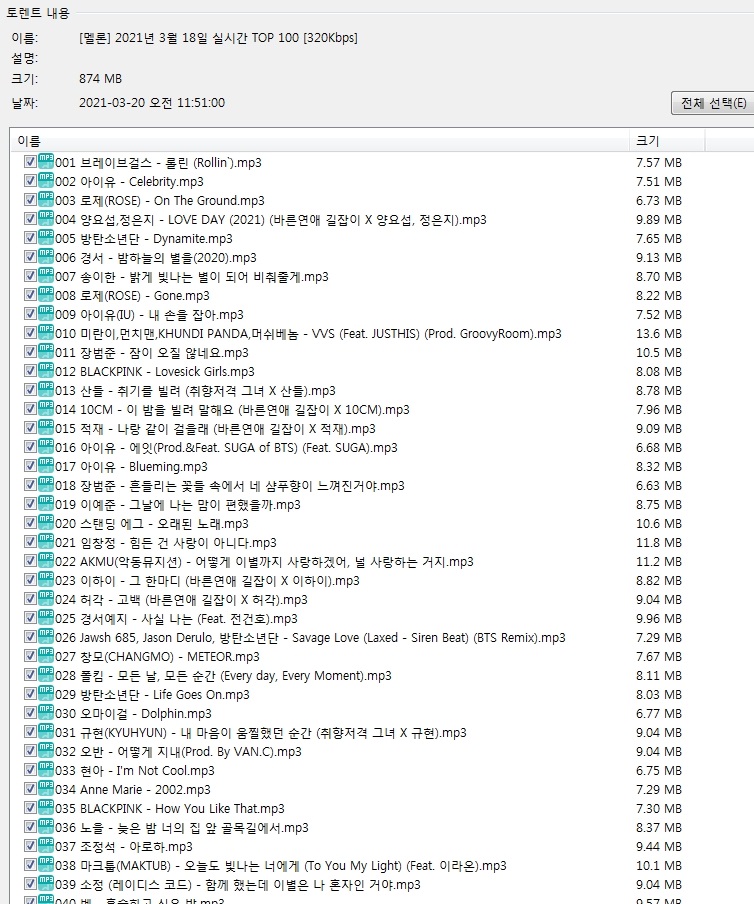Click MP3 icon of 037 조정석 아로하

[x=46, y=846]
